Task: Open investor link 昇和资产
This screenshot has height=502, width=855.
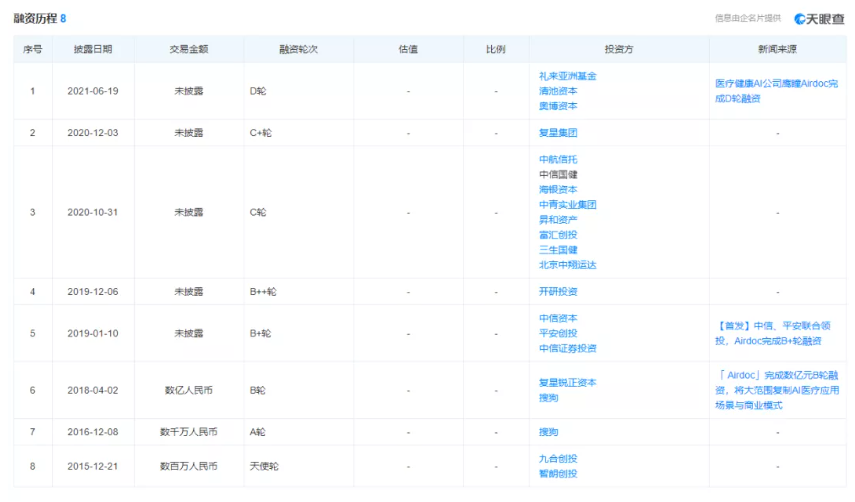Action: [x=558, y=220]
